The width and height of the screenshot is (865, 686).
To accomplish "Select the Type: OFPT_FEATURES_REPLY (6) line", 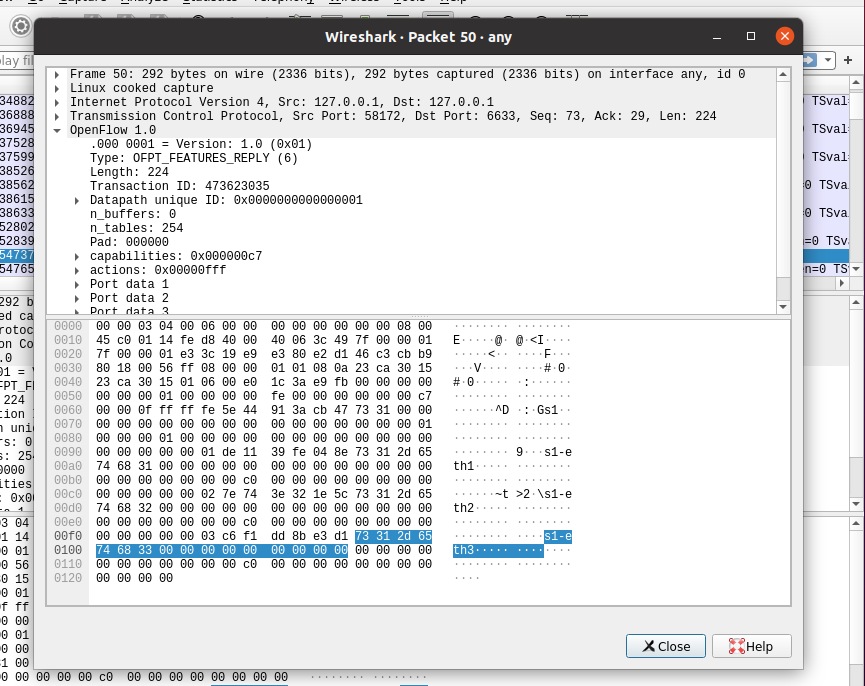I will coord(194,158).
